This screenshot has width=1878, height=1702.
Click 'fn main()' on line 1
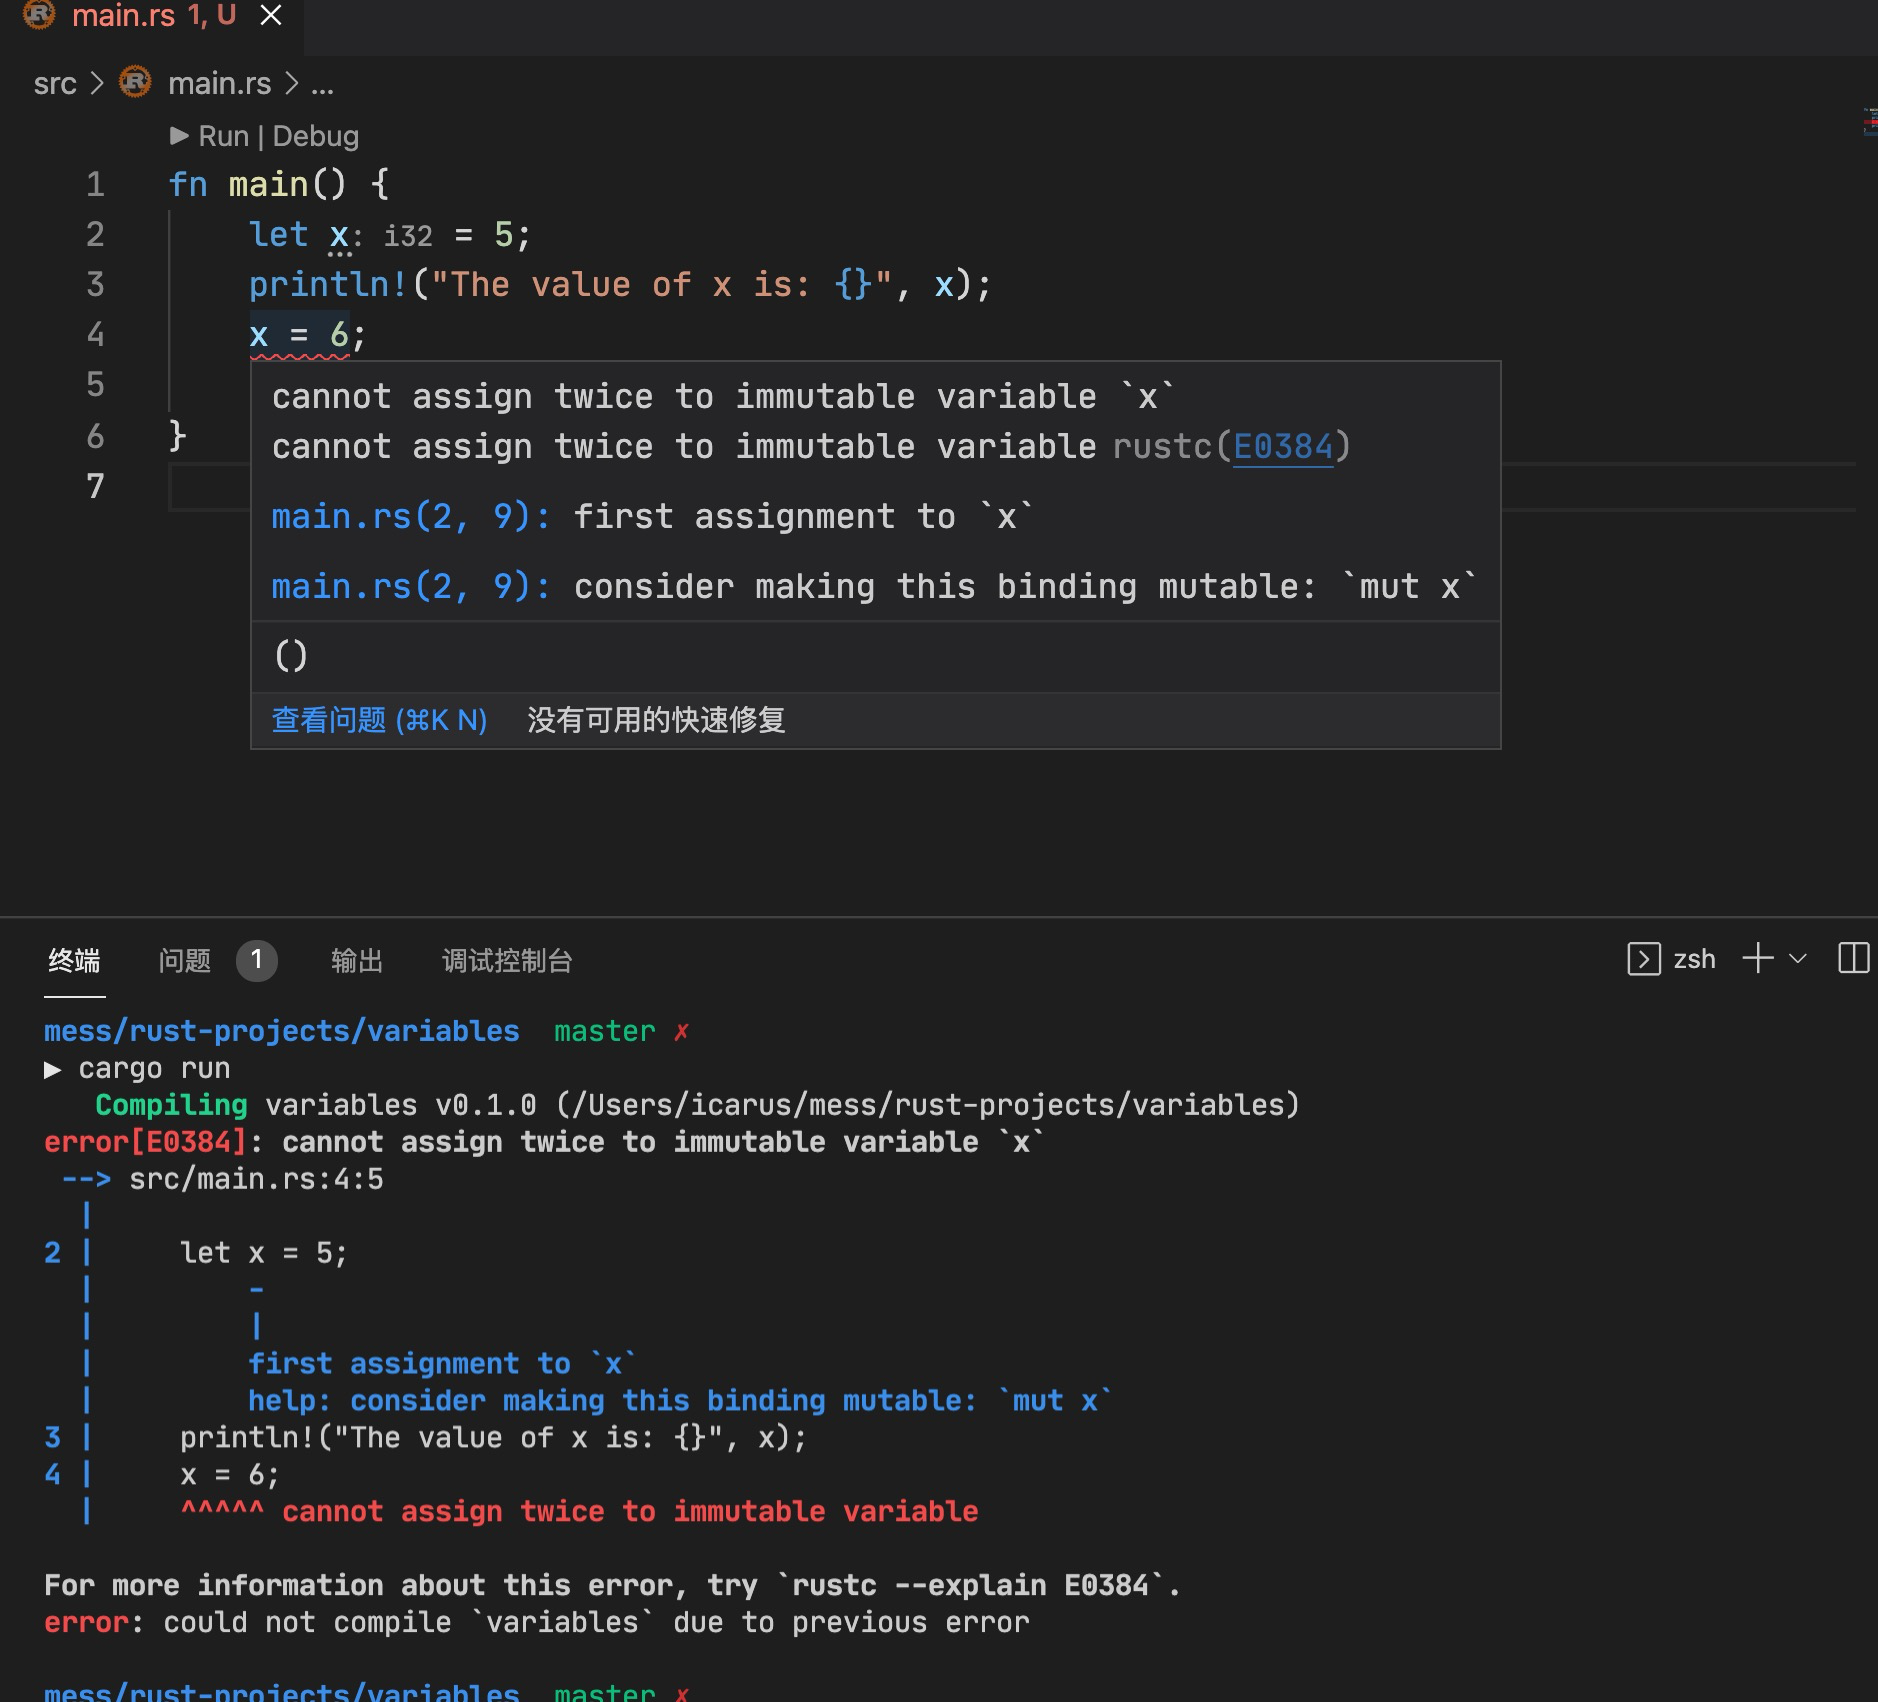257,184
